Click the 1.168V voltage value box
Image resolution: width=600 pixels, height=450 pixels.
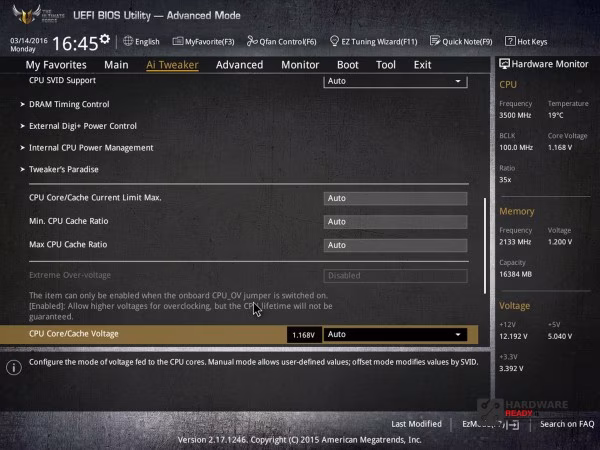point(304,335)
